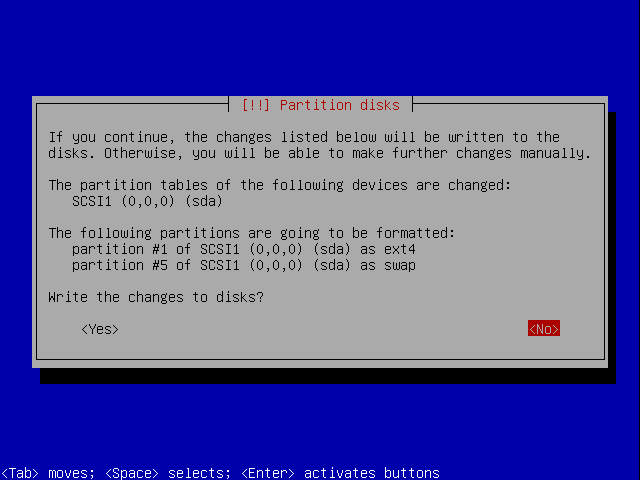Confirm writing changes with the Yes button
640x480 pixels.
100,329
